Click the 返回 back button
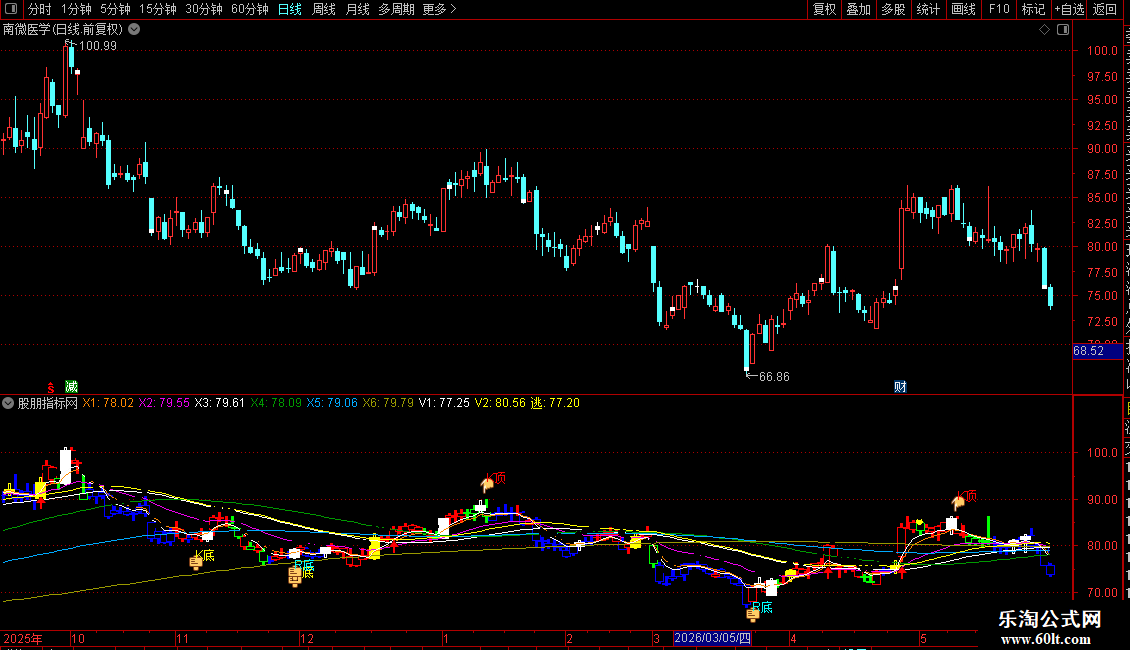The image size is (1130, 650). tap(1105, 9)
